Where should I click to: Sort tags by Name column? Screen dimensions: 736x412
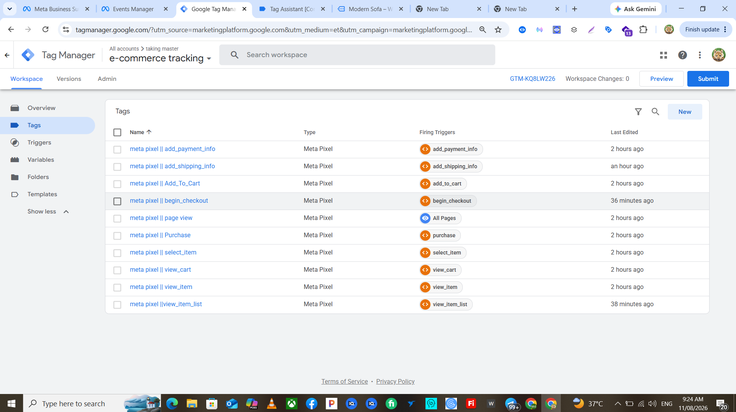pyautogui.click(x=140, y=132)
